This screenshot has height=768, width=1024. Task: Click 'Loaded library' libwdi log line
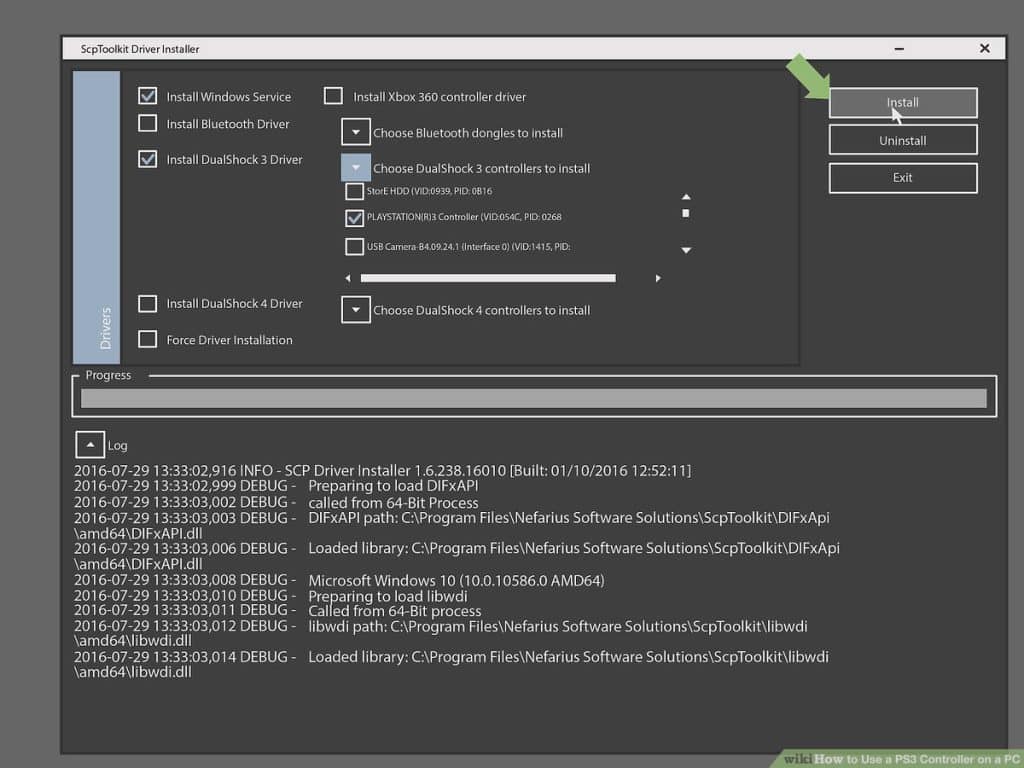451,664
